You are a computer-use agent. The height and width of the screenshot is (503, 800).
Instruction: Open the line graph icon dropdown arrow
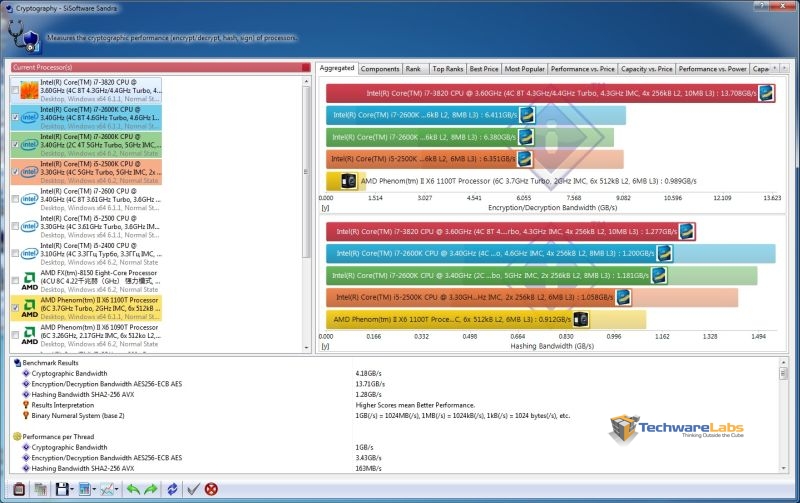(x=117, y=490)
